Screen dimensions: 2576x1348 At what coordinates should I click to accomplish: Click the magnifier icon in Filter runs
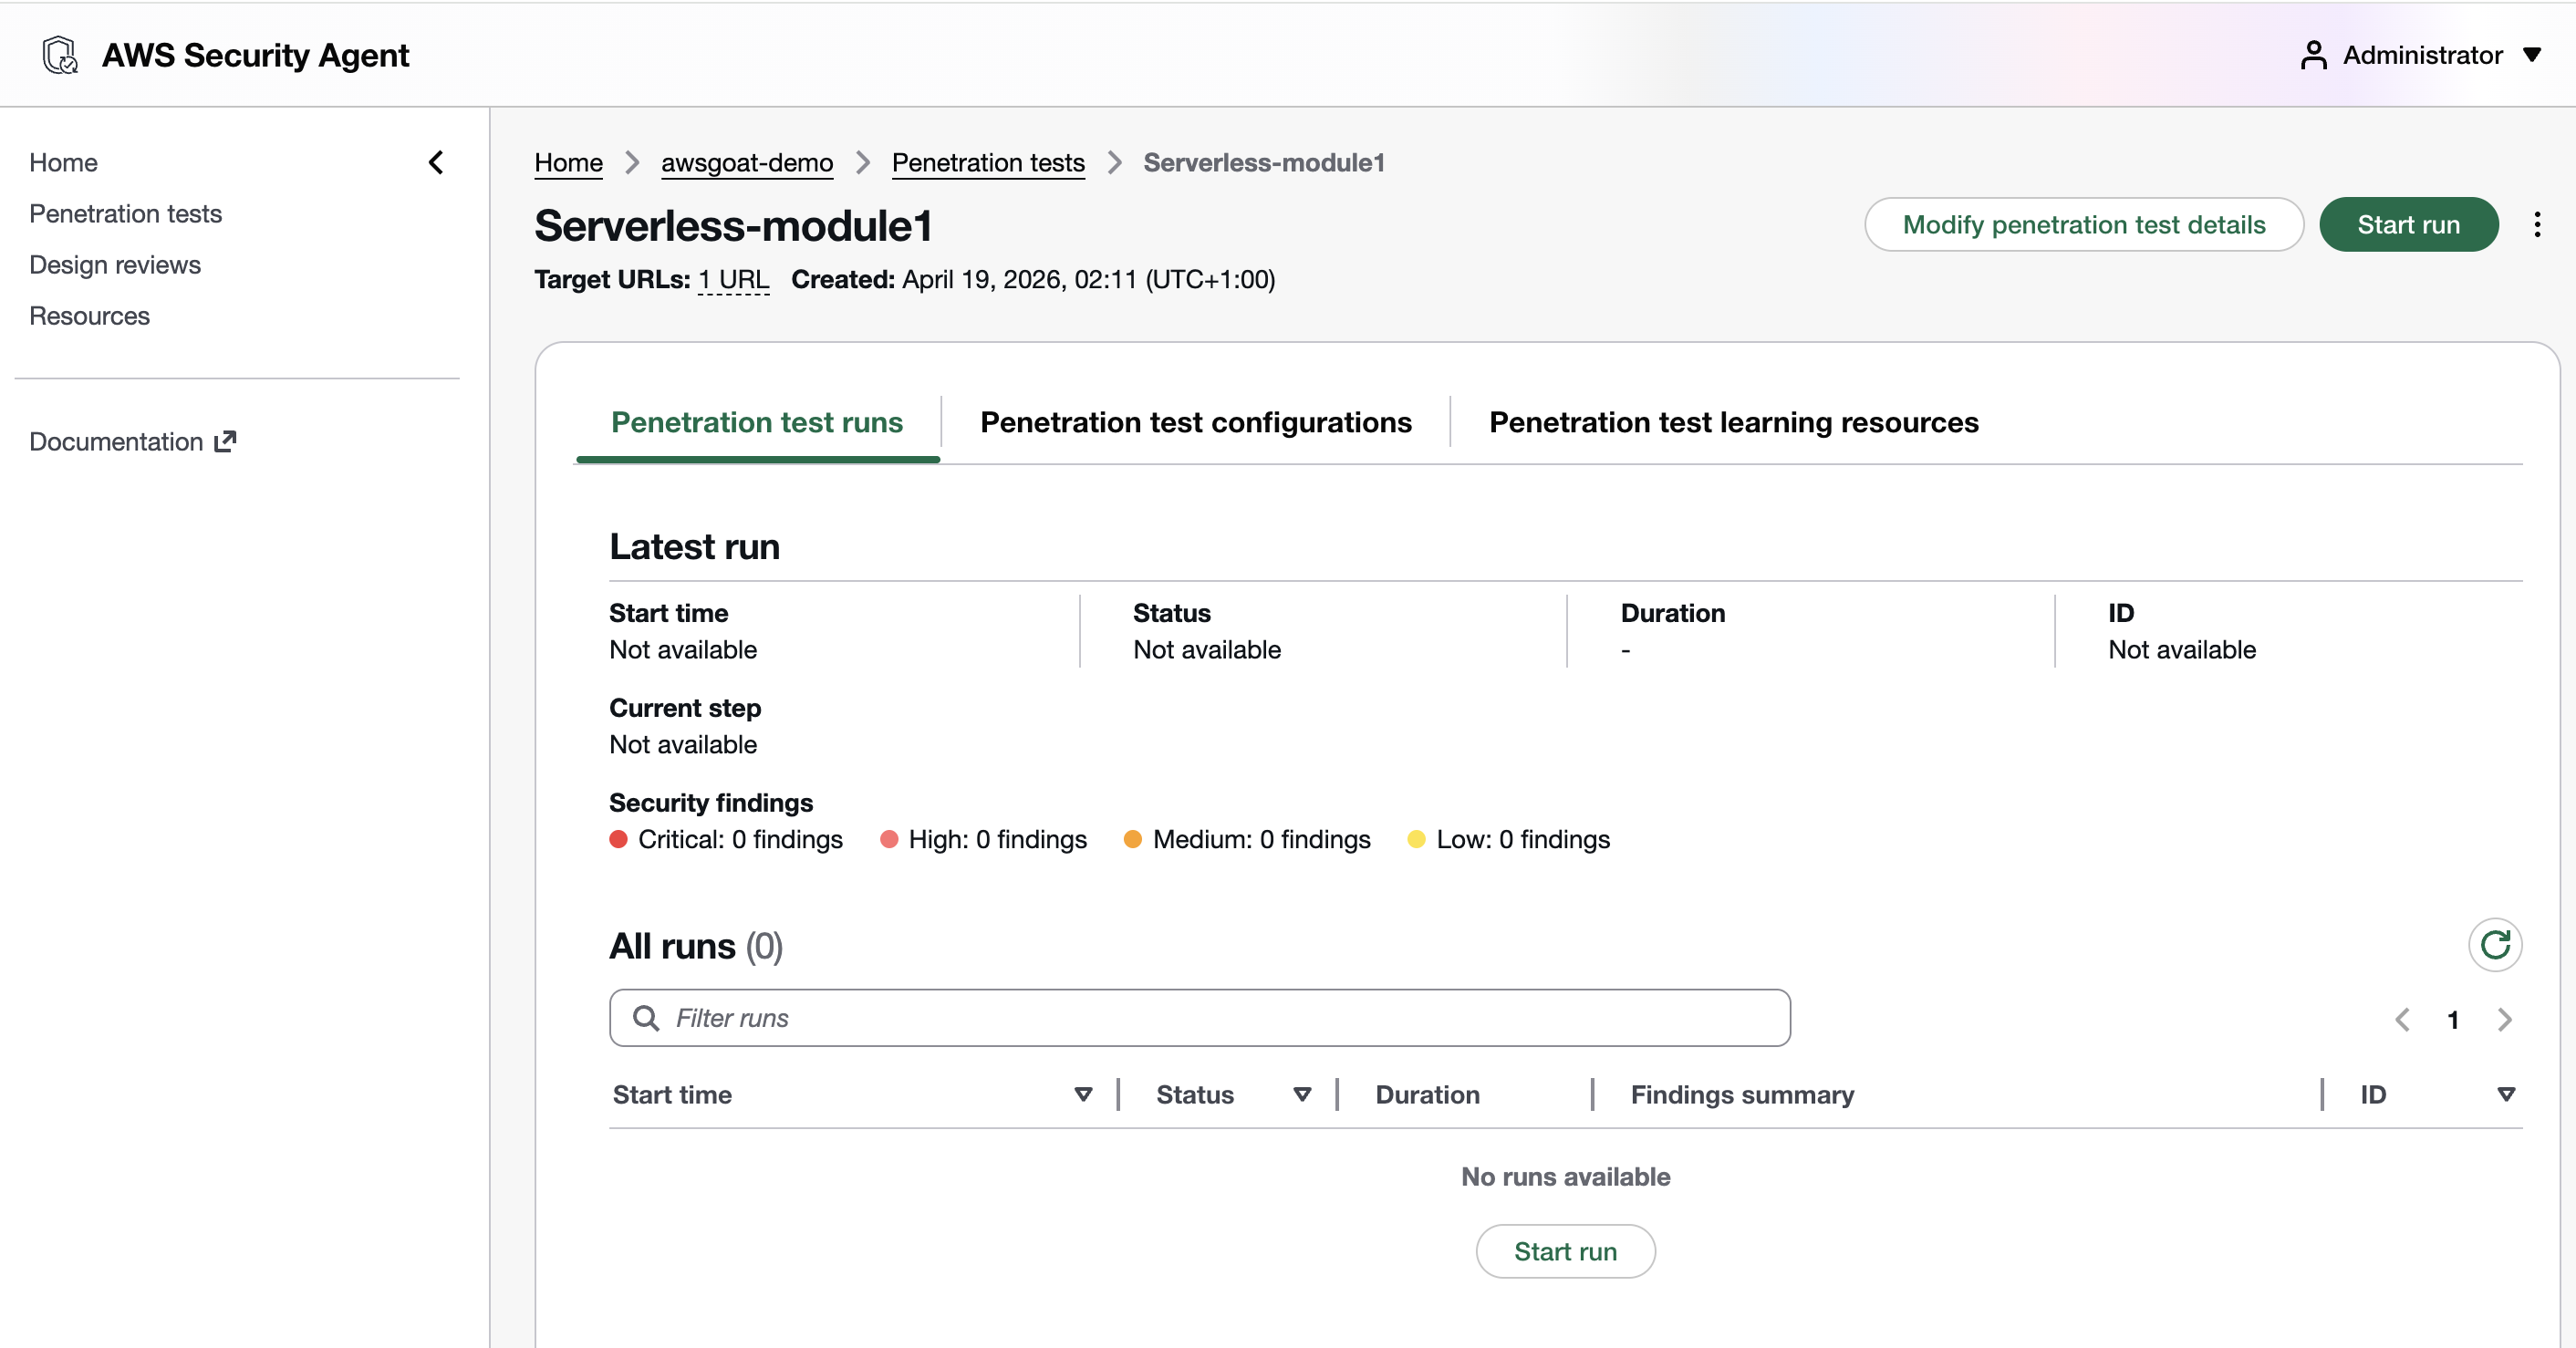click(x=646, y=1018)
